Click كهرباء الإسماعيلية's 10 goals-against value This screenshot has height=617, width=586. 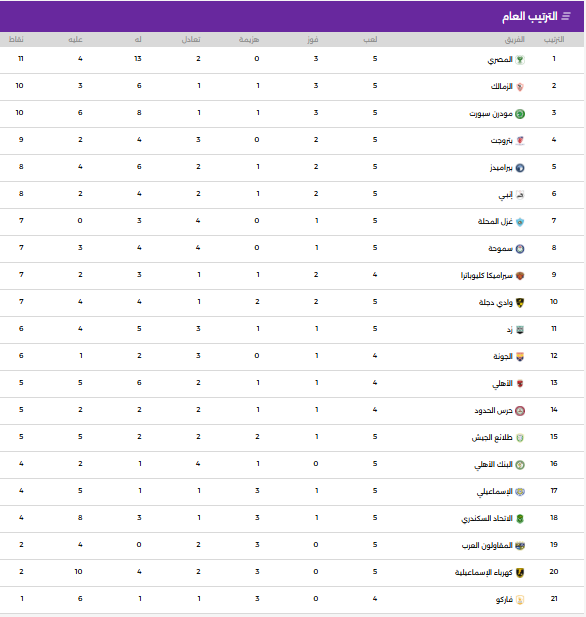(79, 572)
